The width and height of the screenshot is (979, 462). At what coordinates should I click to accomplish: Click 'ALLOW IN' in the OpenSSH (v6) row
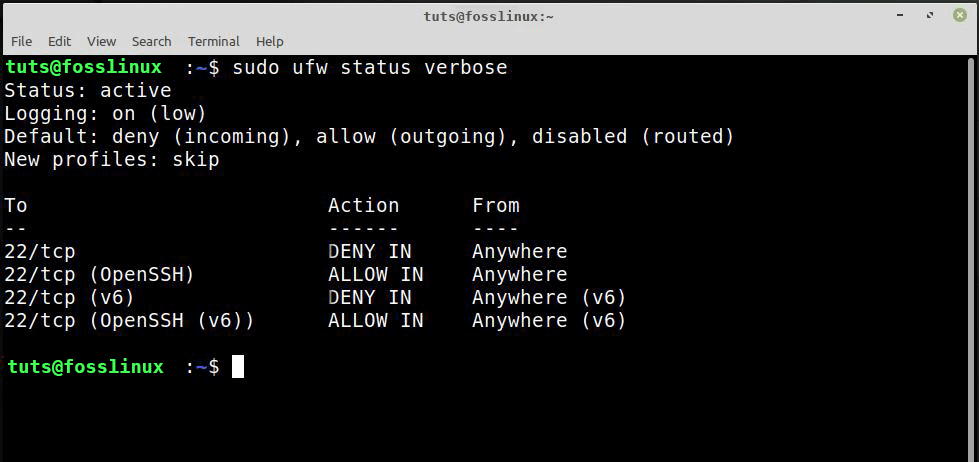(375, 320)
